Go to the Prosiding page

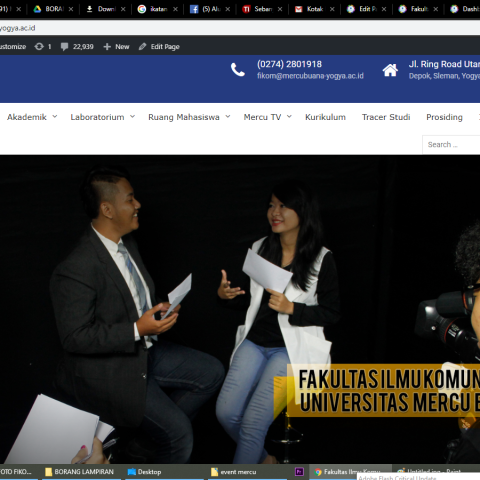(x=444, y=117)
